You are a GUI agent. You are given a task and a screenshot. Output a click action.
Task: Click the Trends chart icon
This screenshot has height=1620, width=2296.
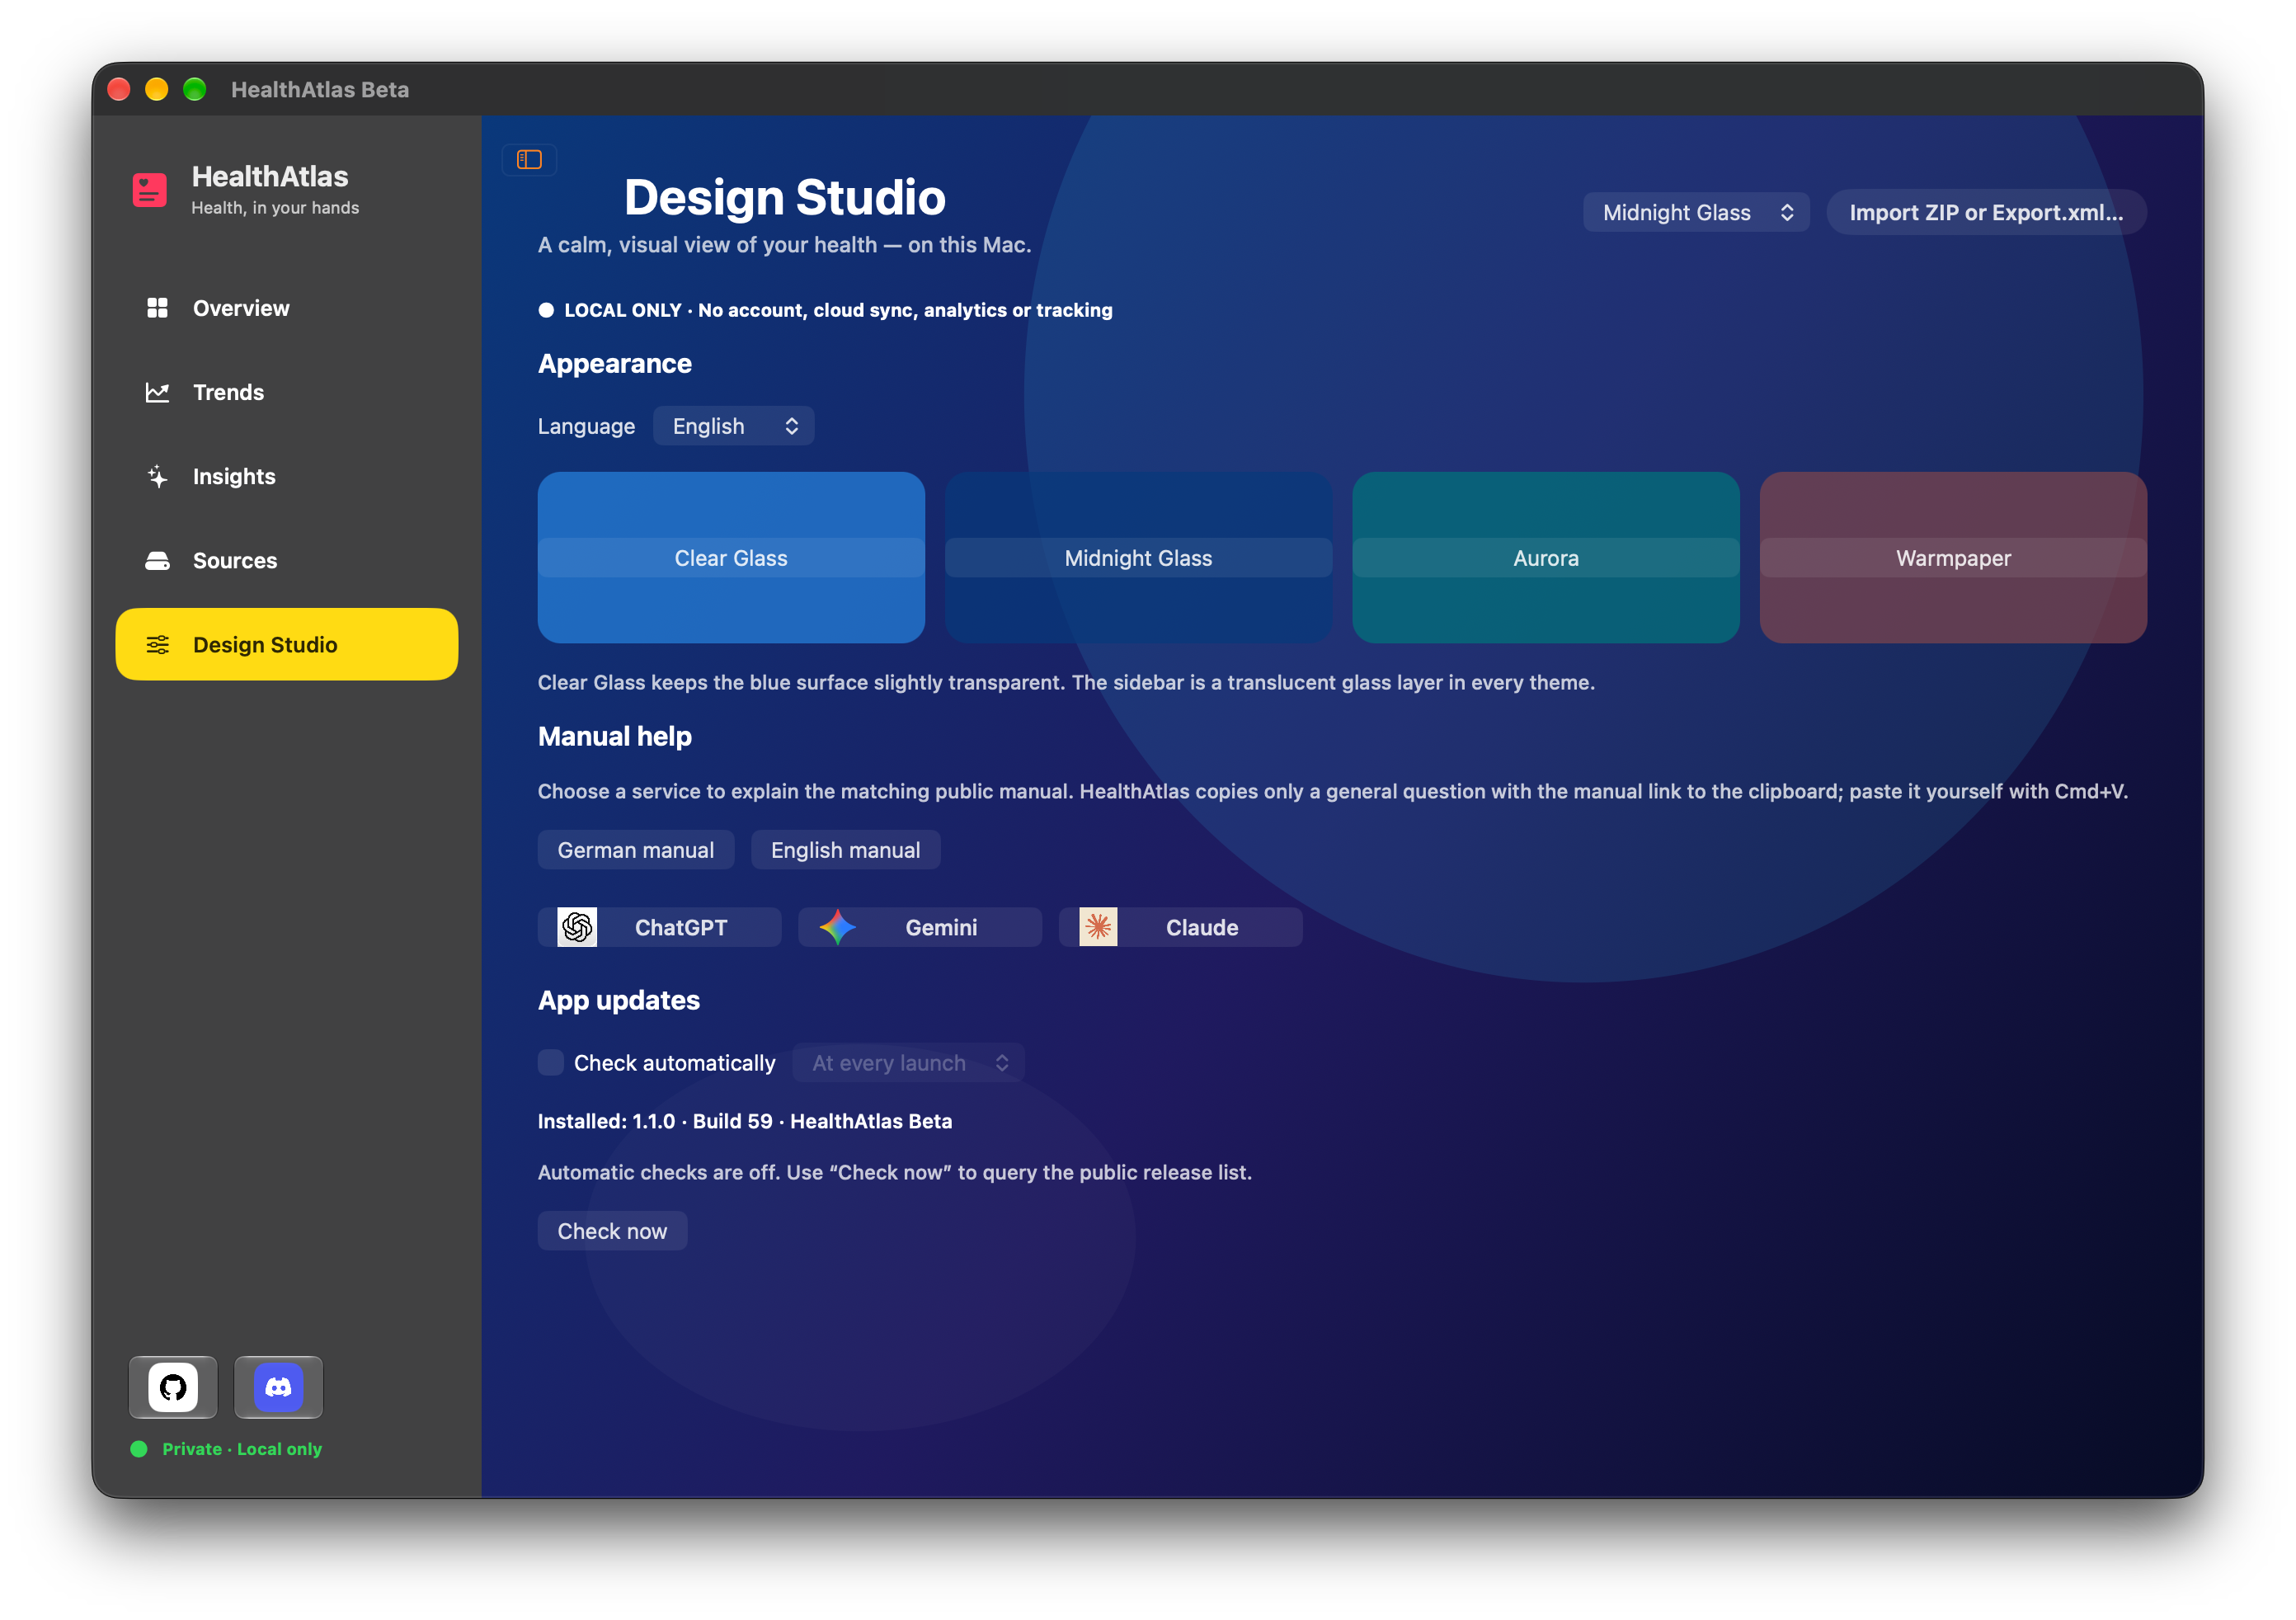click(157, 392)
